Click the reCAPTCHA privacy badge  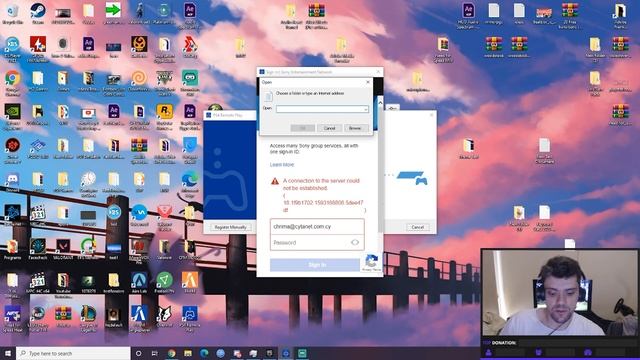click(371, 263)
